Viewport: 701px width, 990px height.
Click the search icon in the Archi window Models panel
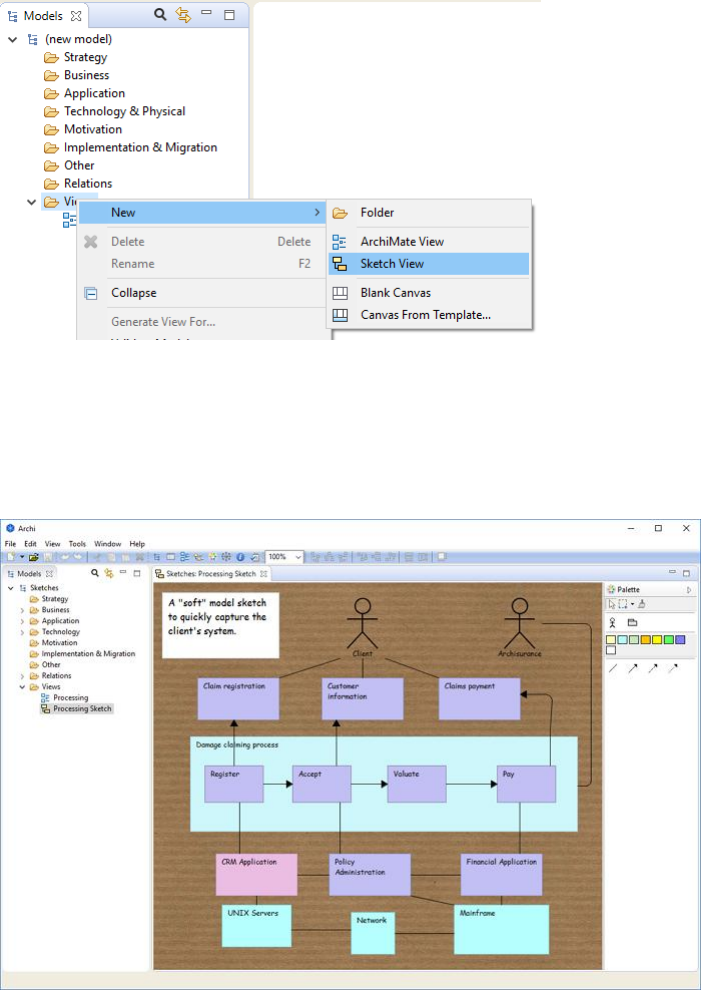click(x=95, y=573)
